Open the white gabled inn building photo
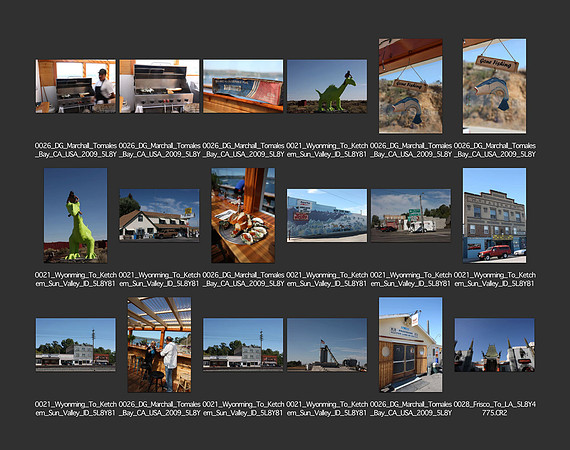The height and width of the screenshot is (450, 570). [159, 215]
